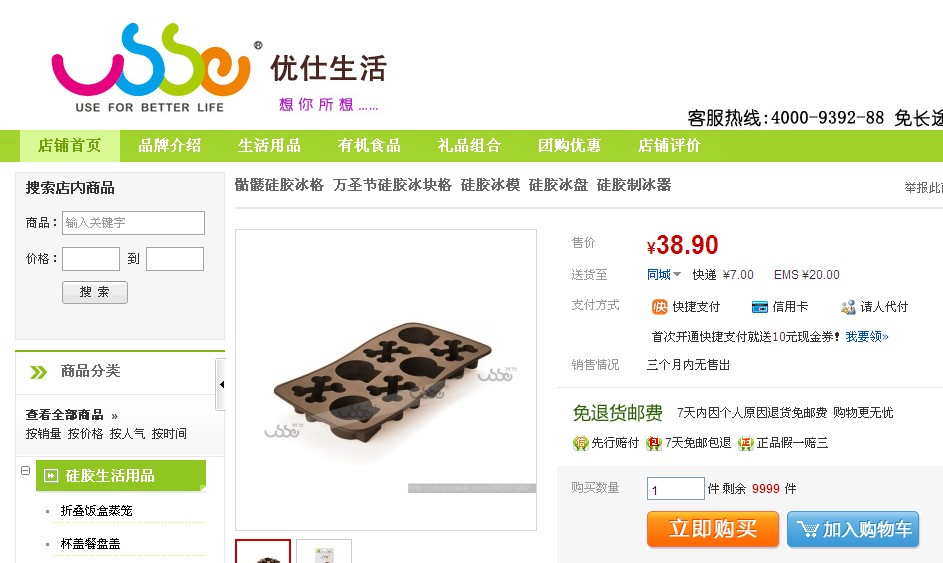Screen dimensions: 943x563
Task: Open the 生活用品 navigation tab
Action: click(269, 146)
